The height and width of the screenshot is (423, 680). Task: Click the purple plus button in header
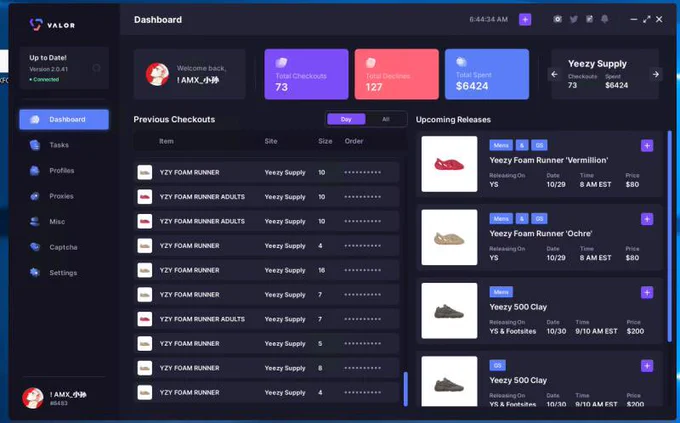[525, 20]
